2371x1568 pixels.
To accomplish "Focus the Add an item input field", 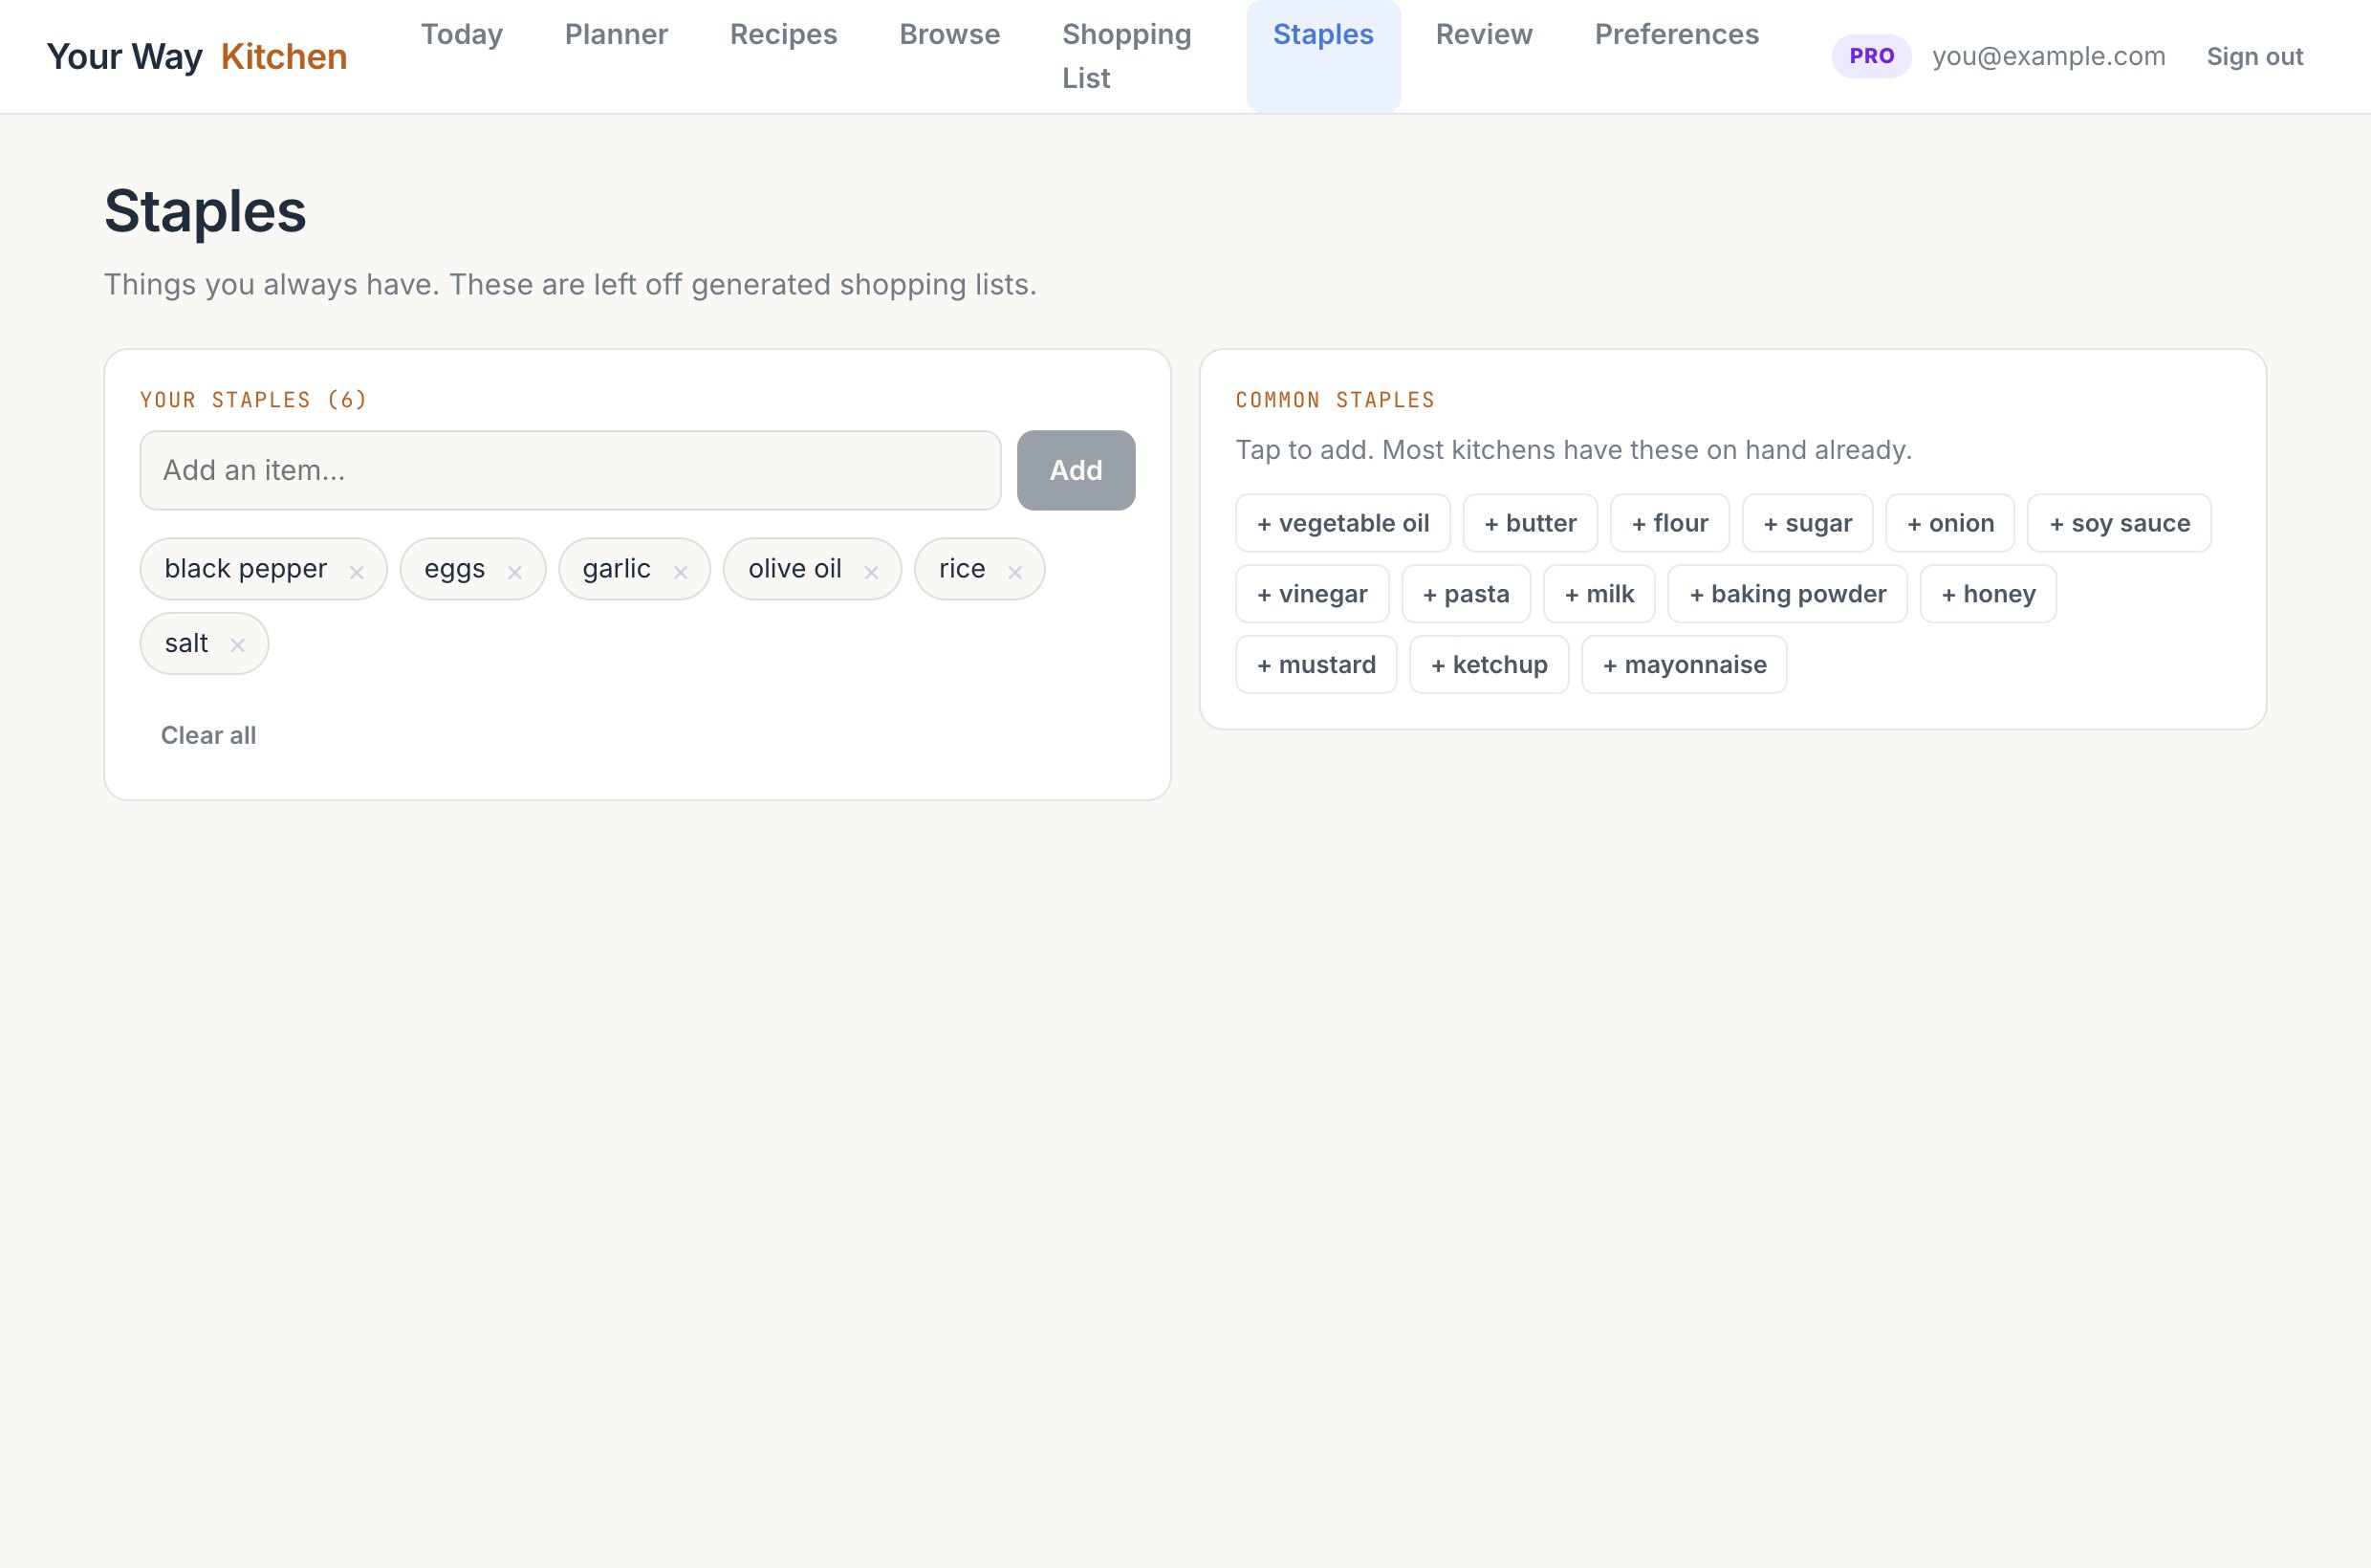I will click(570, 471).
